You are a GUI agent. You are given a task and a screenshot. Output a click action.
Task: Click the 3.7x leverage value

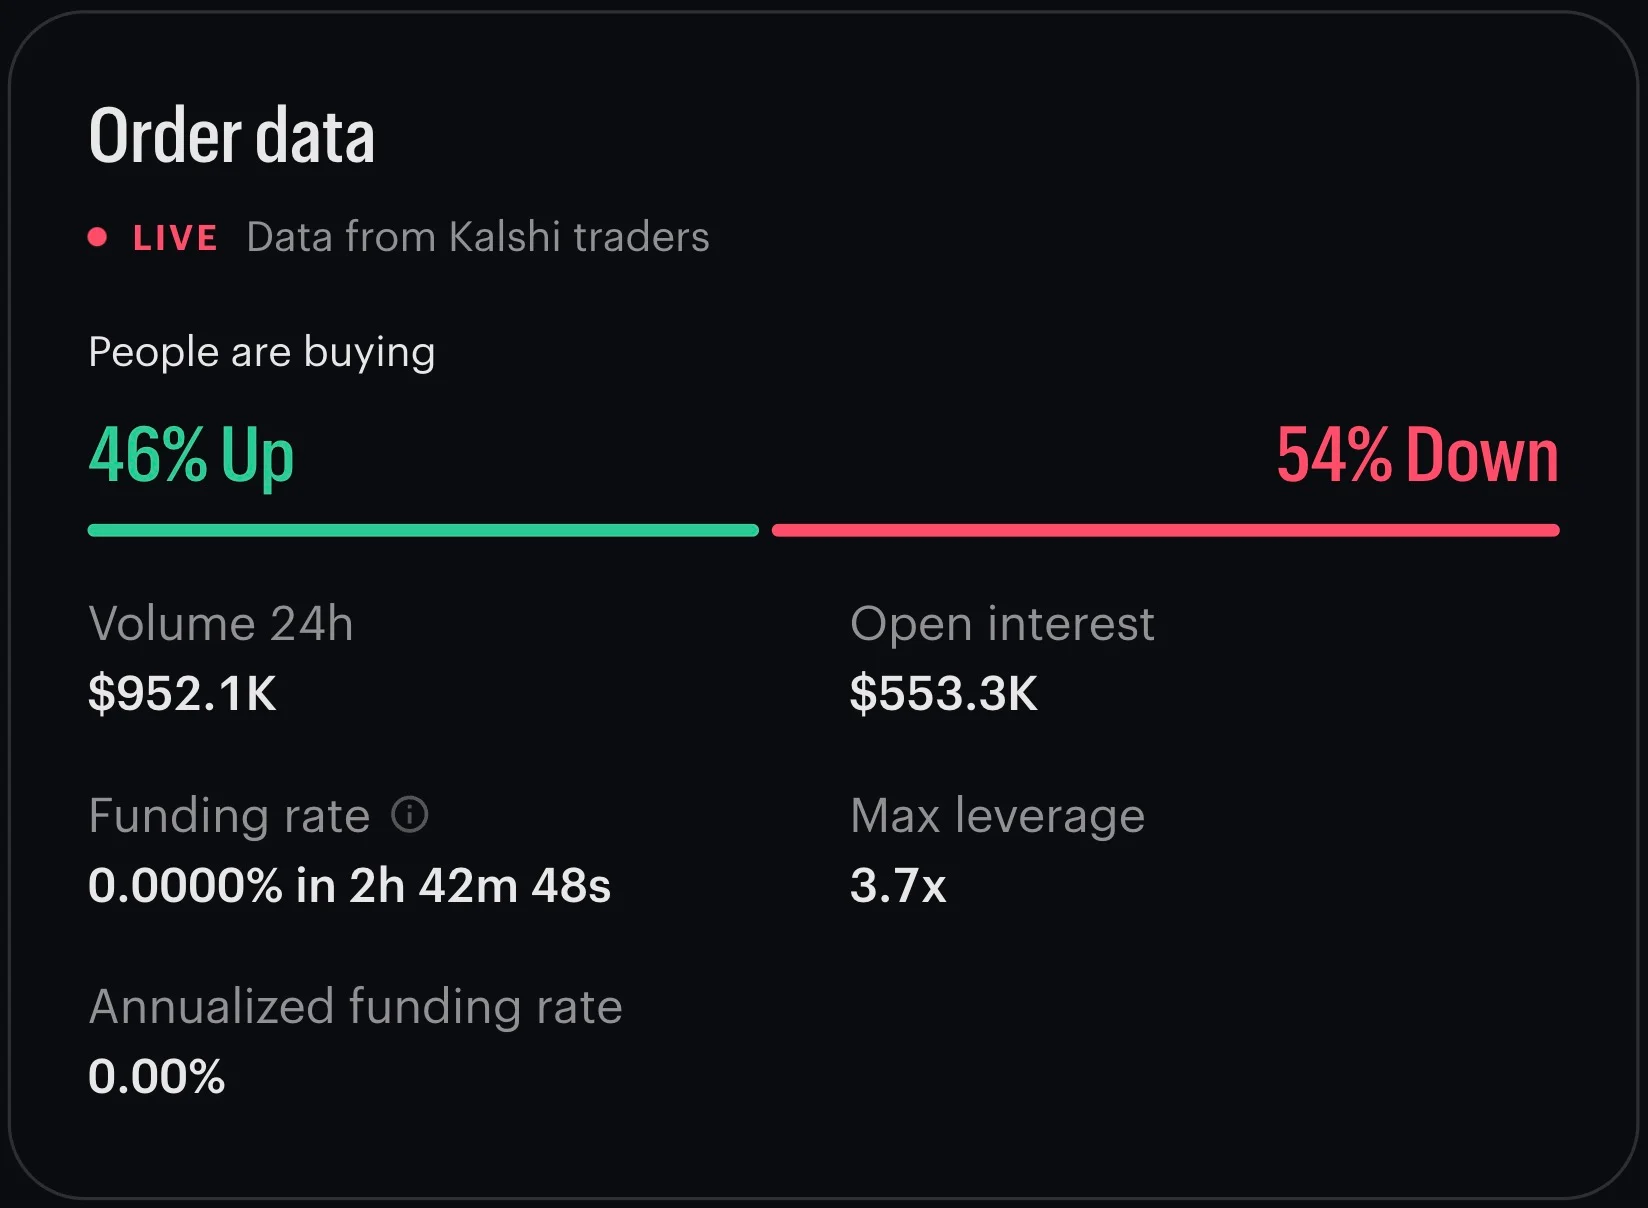898,885
